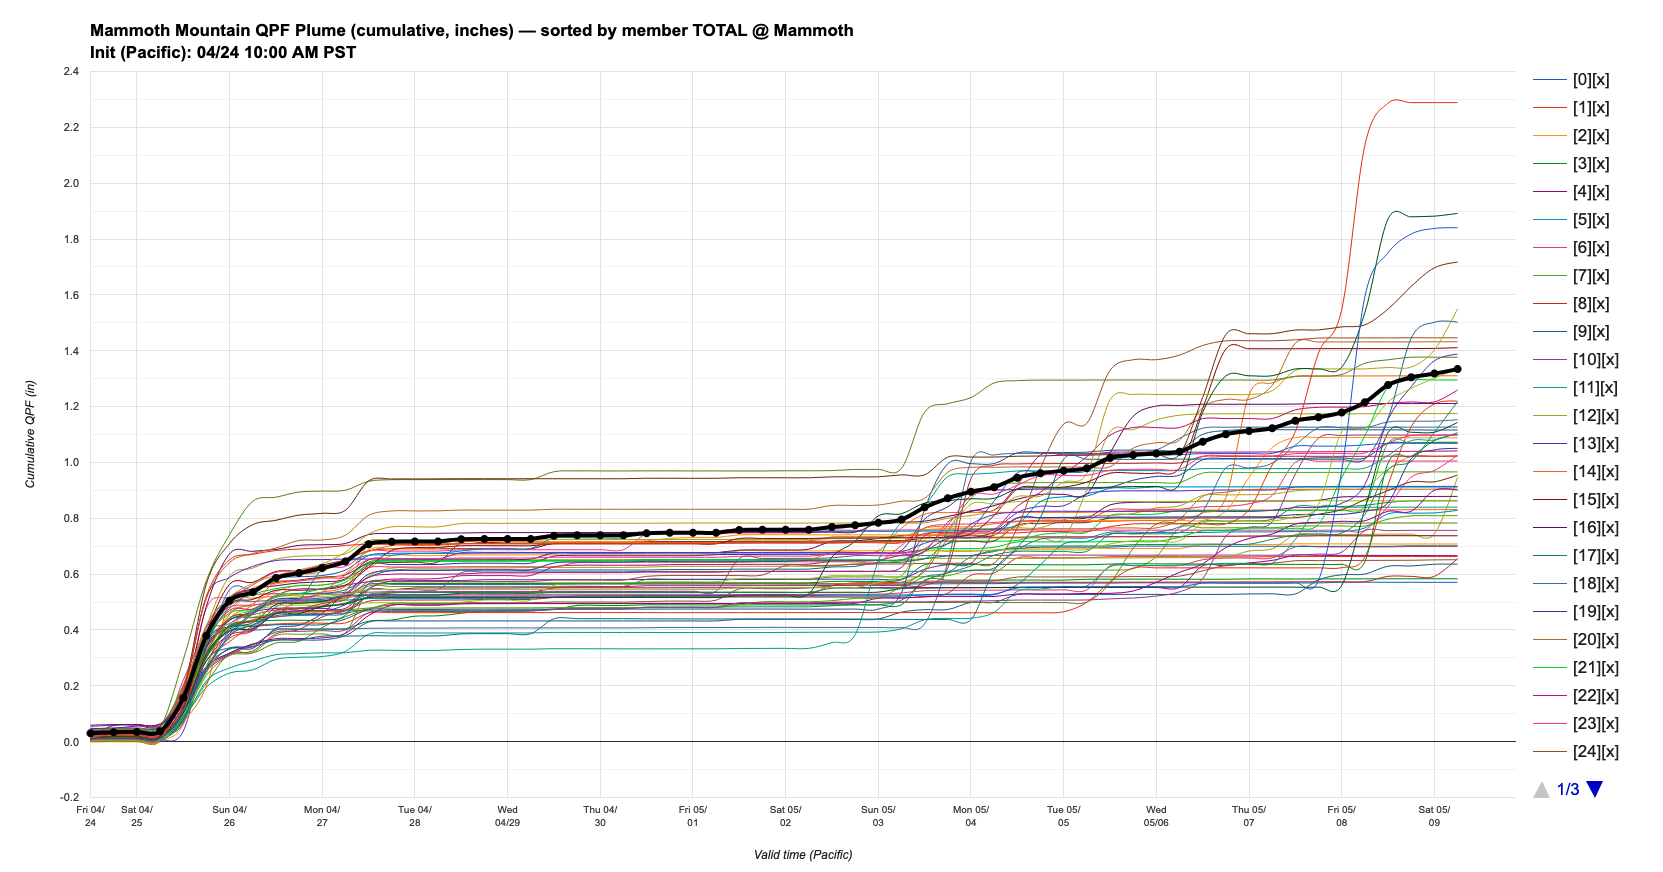Click the first black mean-line data point
Image resolution: width=1663 pixels, height=872 pixels.
tap(91, 733)
